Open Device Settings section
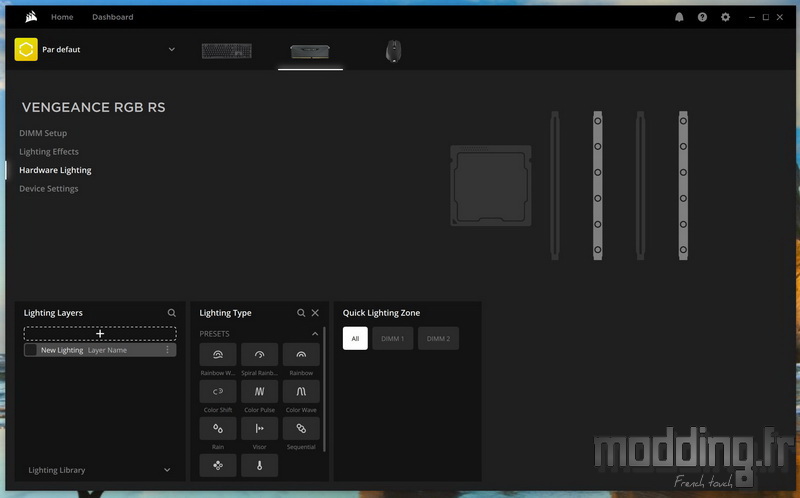 click(48, 188)
